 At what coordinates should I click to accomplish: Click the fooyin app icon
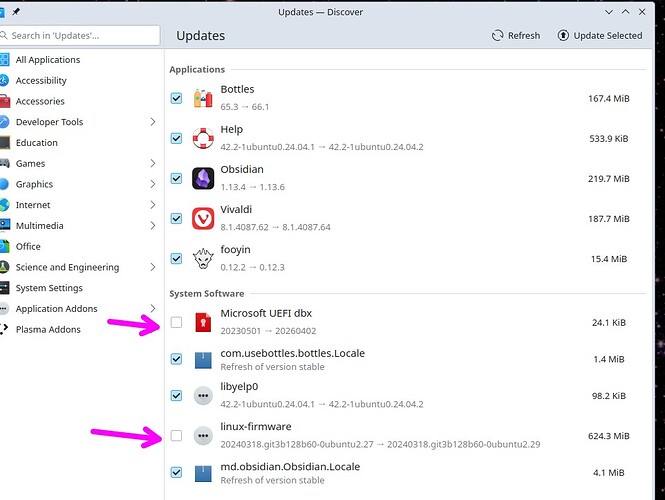click(x=203, y=259)
